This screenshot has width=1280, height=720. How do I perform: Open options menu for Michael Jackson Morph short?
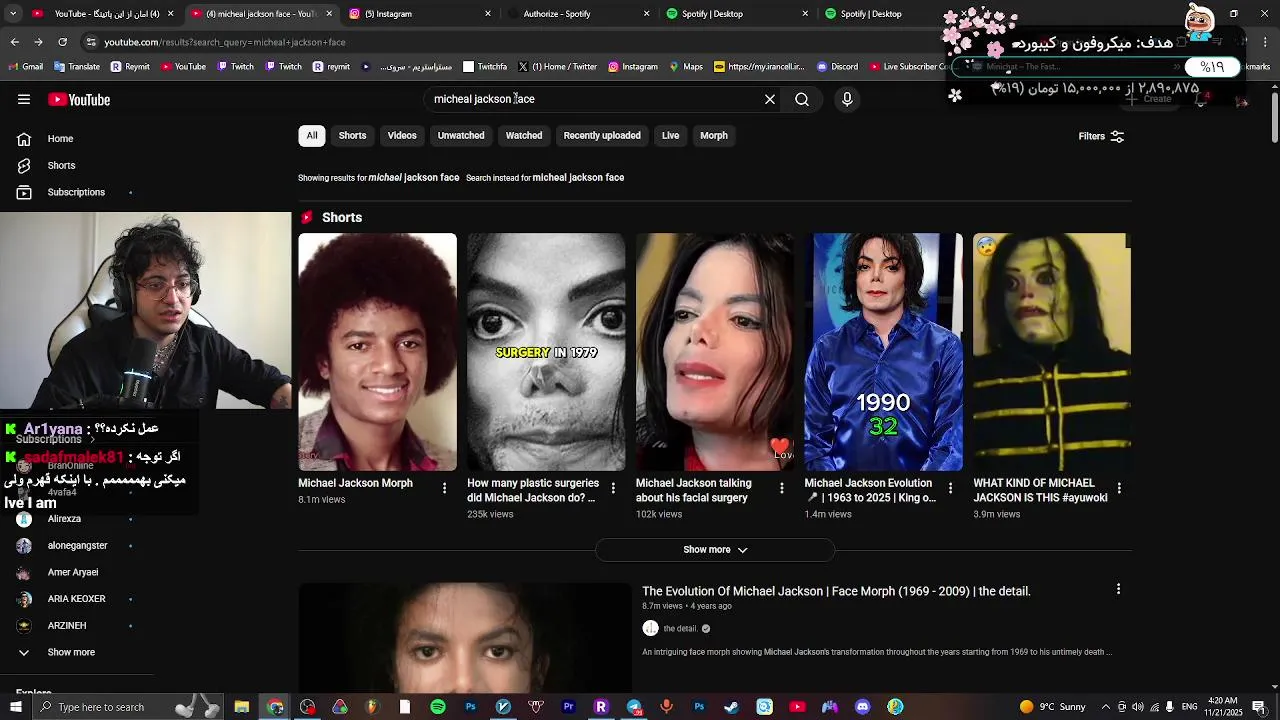click(445, 488)
